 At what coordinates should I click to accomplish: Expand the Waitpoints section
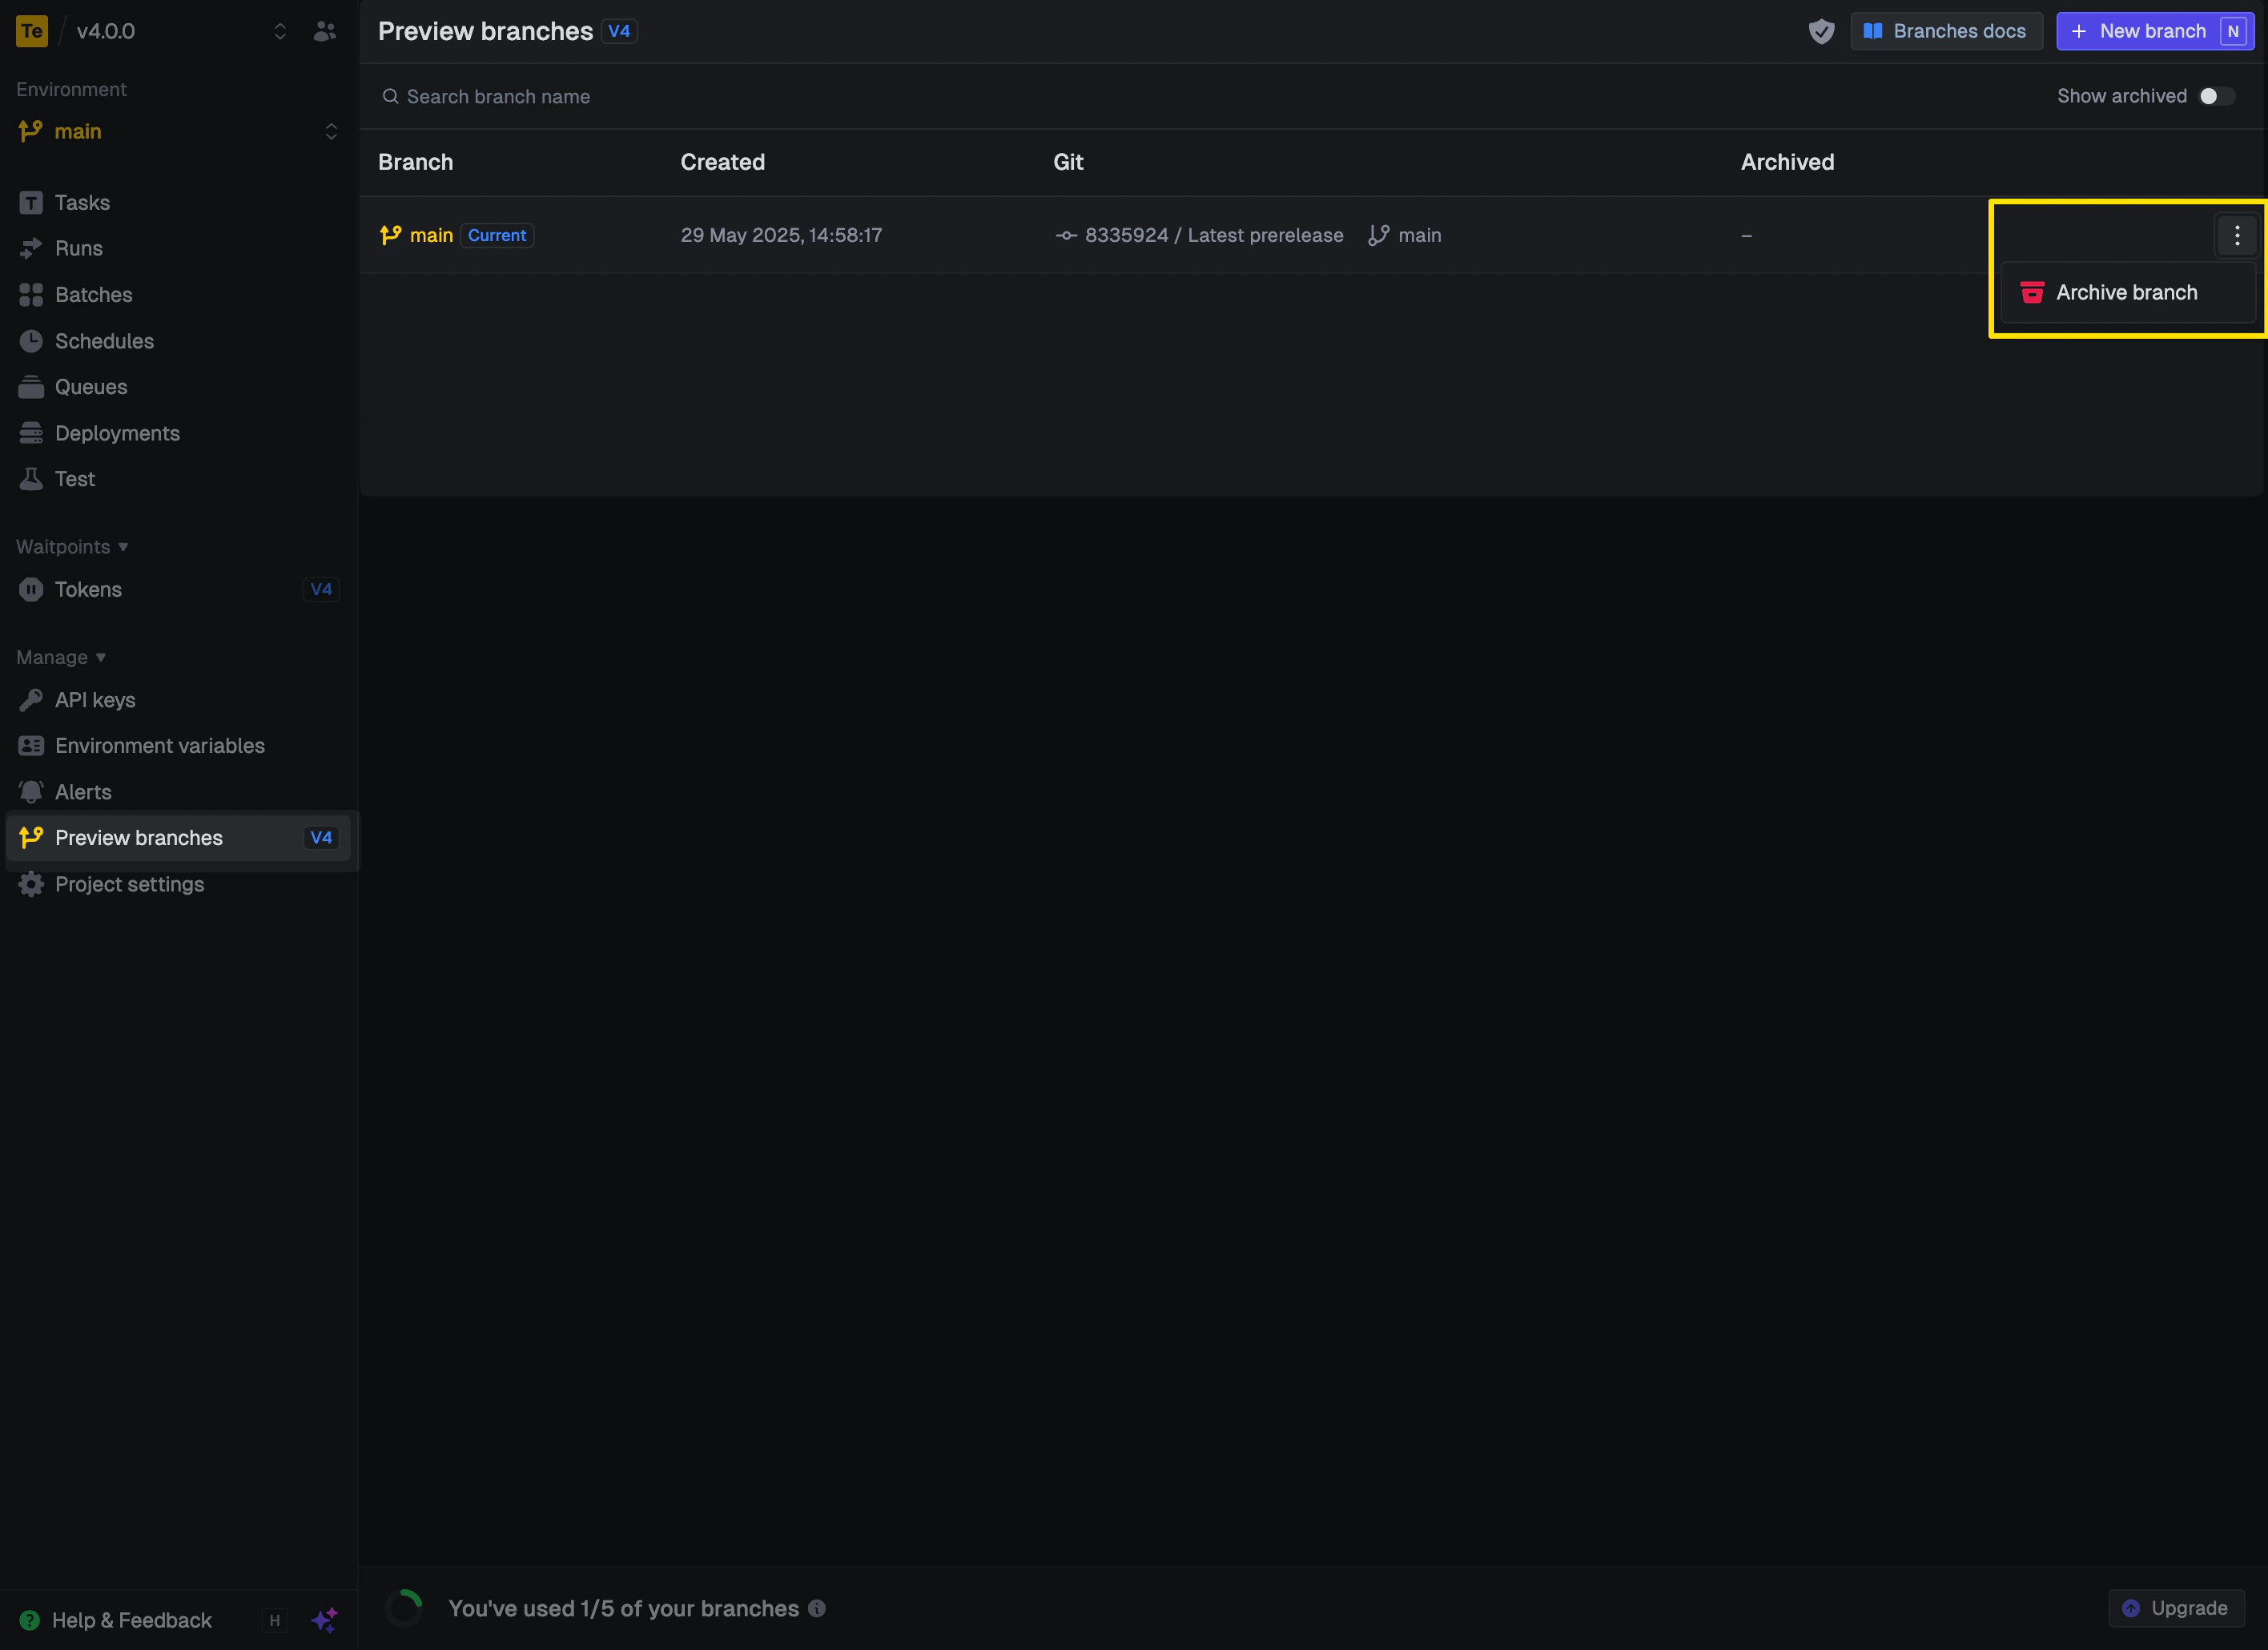coord(71,546)
